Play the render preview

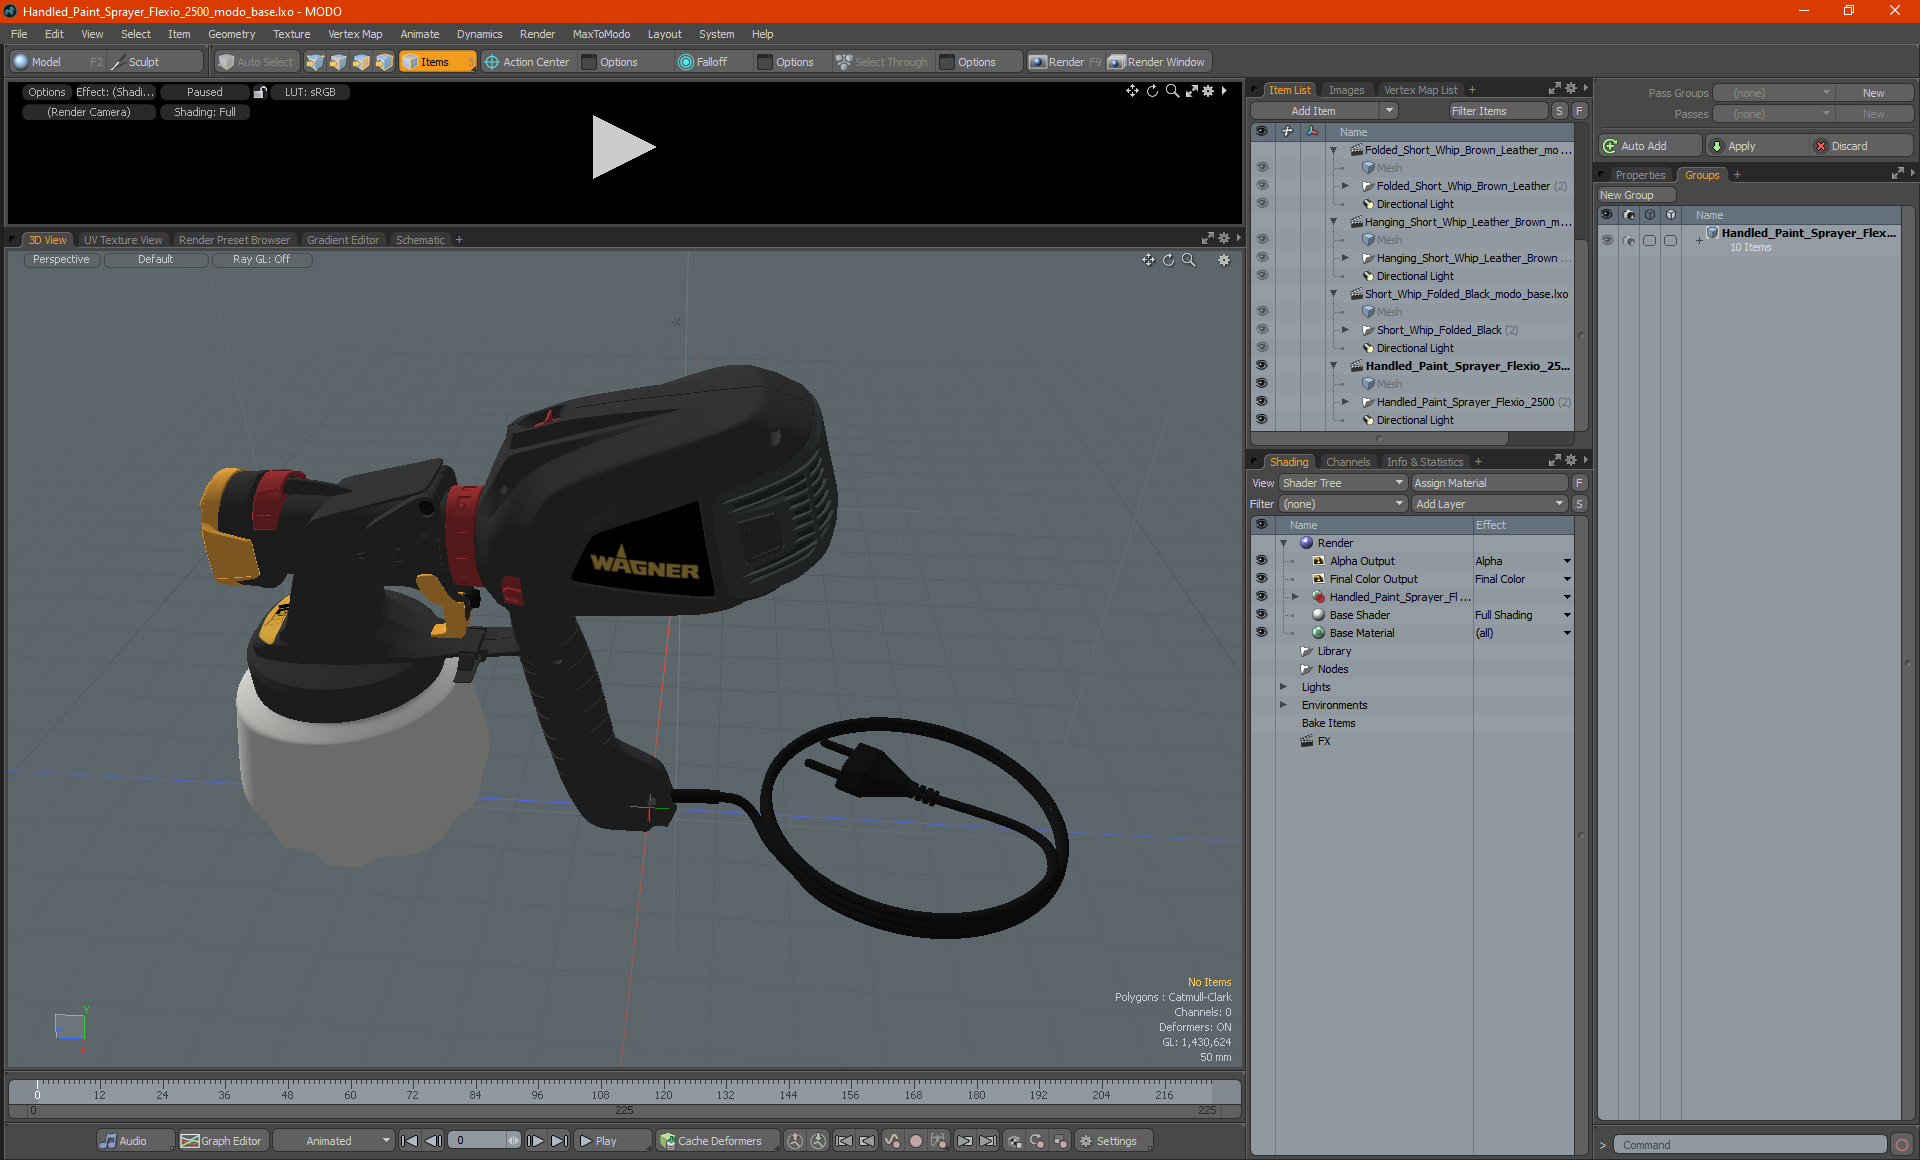[623, 147]
